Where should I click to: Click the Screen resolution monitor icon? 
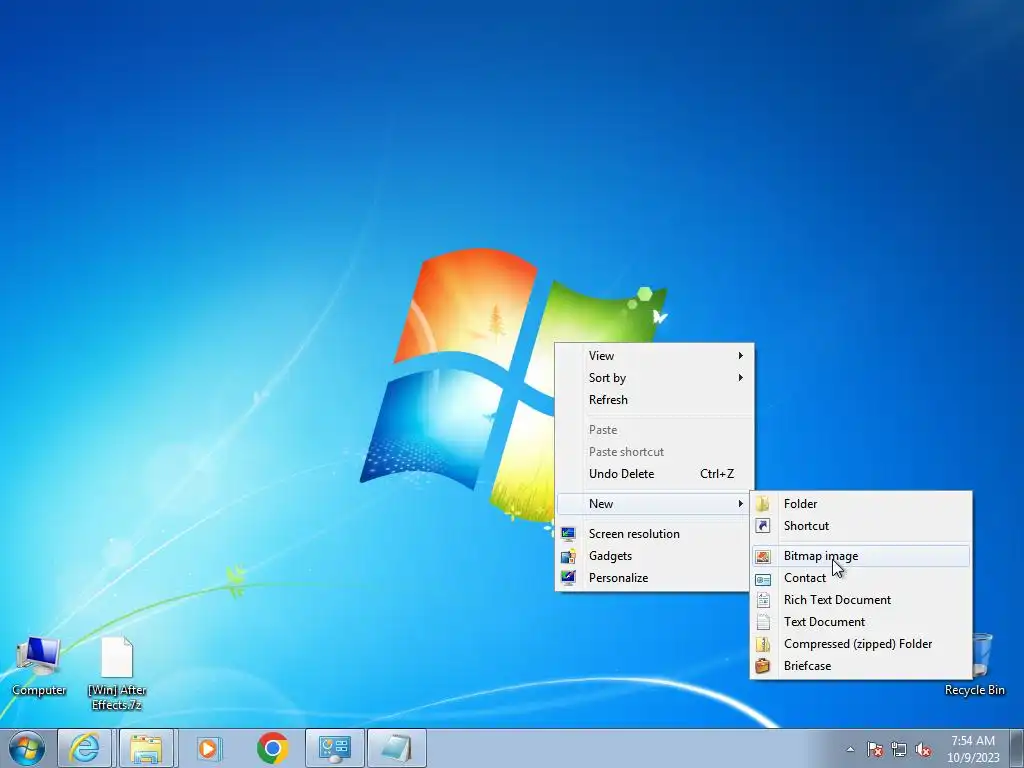pyautogui.click(x=568, y=534)
